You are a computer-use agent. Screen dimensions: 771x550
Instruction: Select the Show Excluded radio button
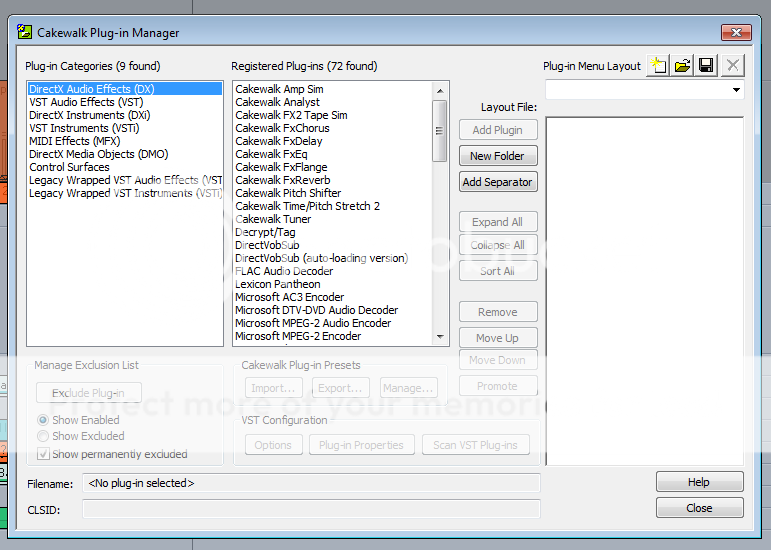[x=43, y=436]
